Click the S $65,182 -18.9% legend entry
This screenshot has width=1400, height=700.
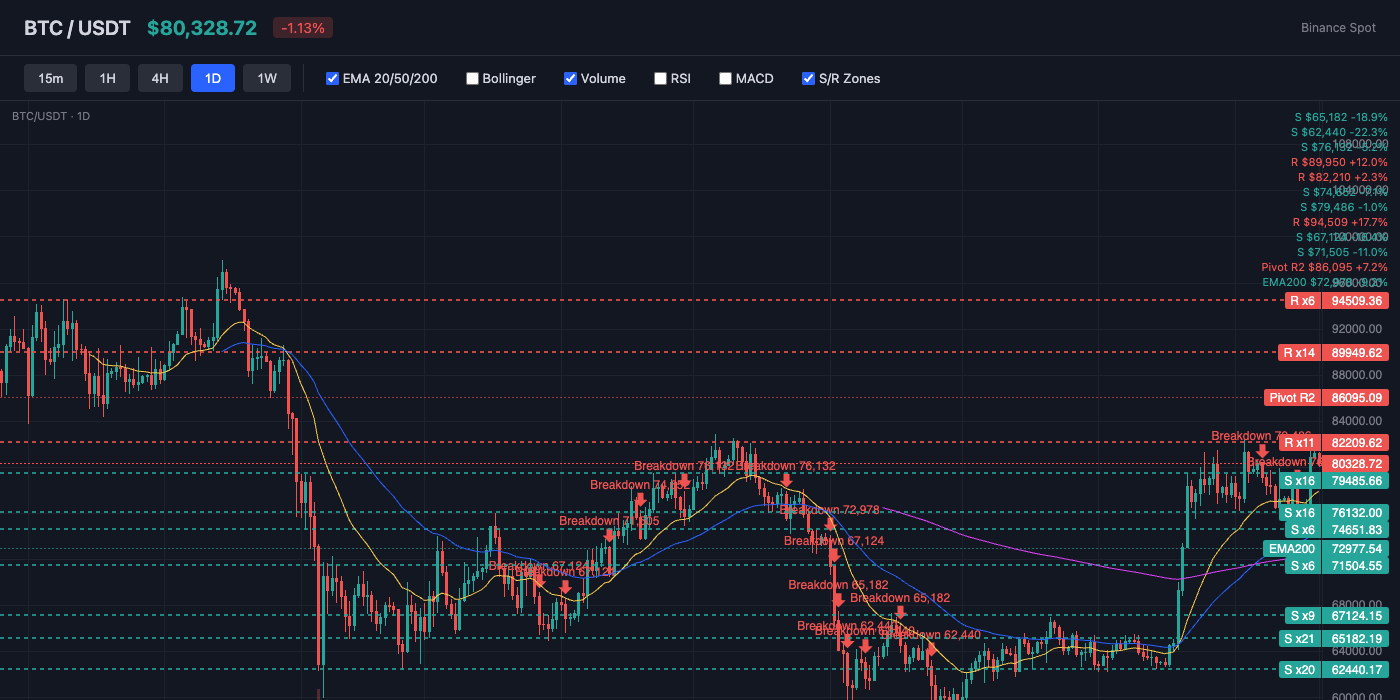coord(1341,117)
